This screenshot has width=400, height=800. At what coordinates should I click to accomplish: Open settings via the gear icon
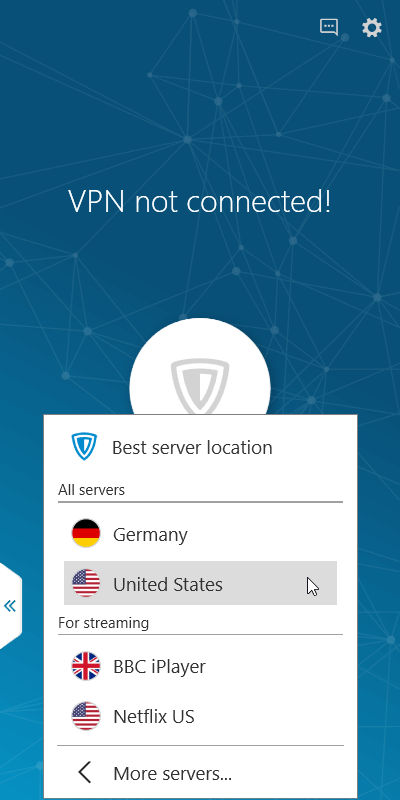(372, 28)
